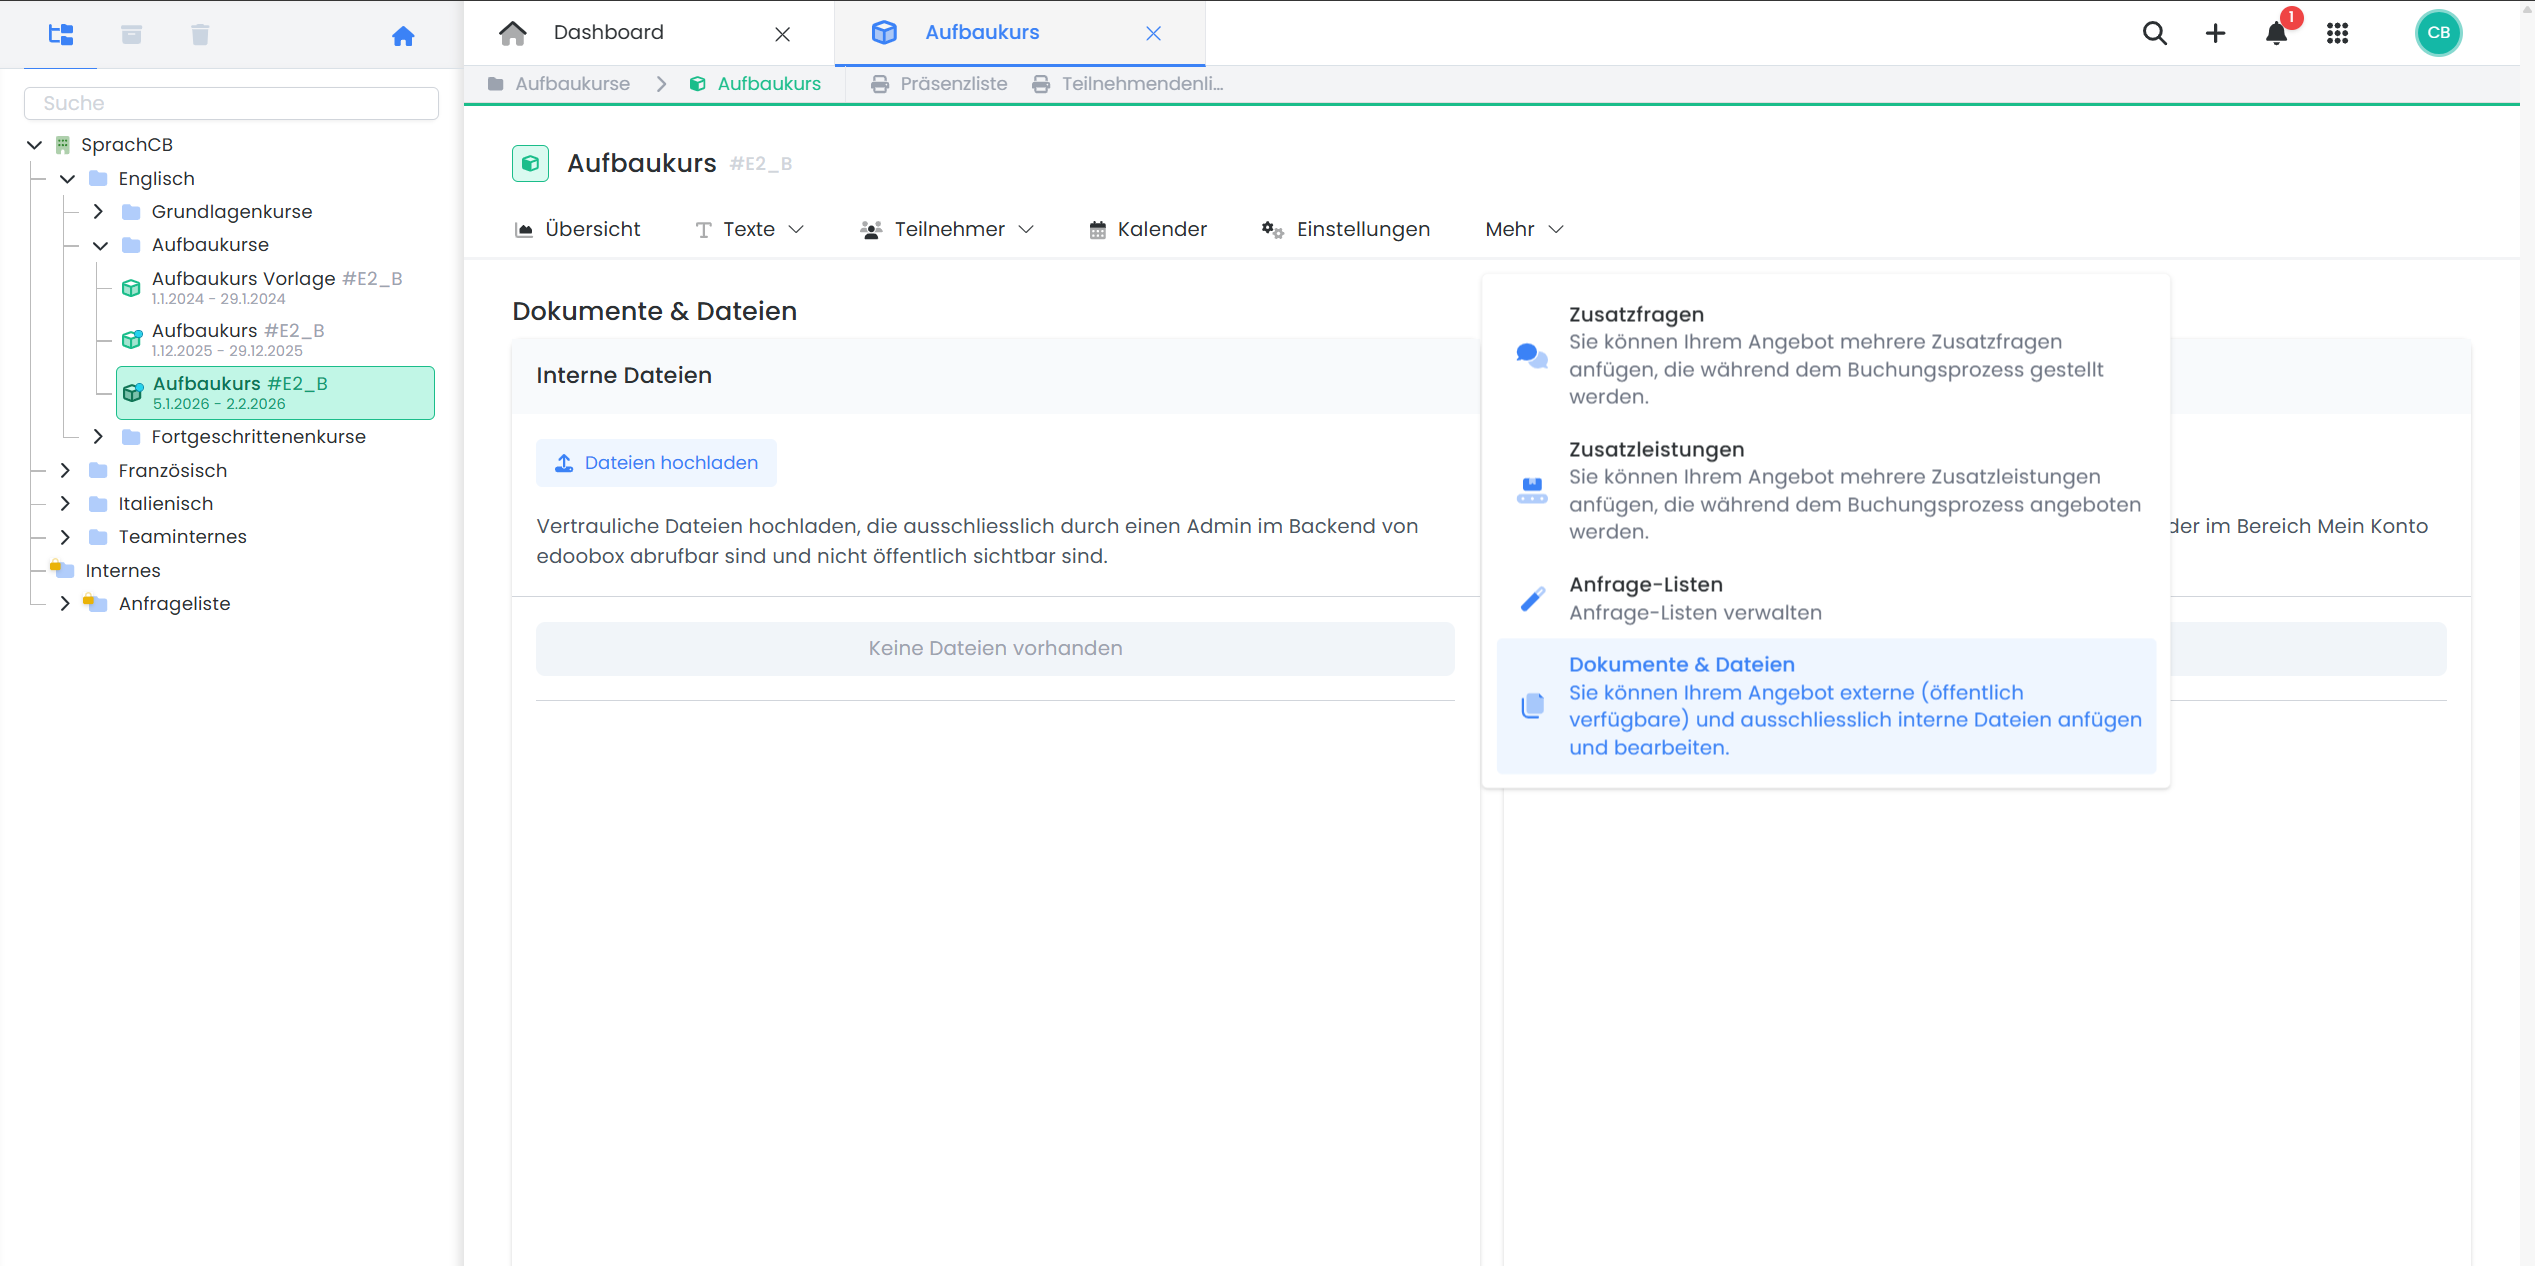This screenshot has width=2535, height=1266.
Task: Click Dateien hochladen button
Action: pyautogui.click(x=656, y=462)
